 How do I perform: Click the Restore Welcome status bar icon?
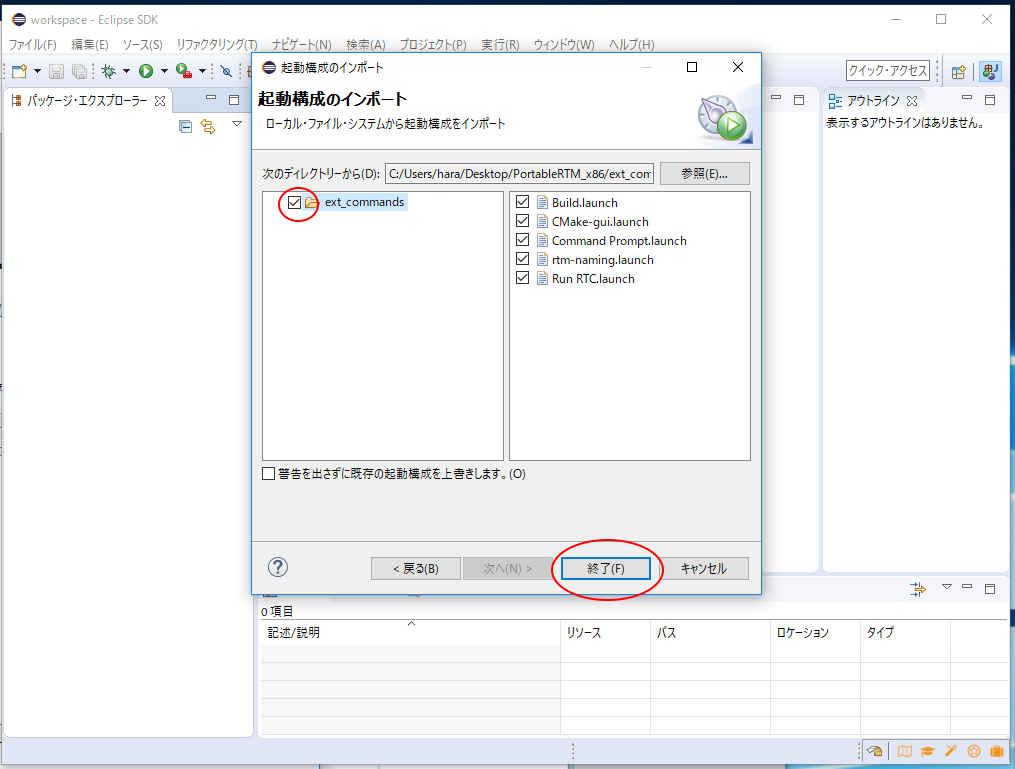tap(875, 751)
